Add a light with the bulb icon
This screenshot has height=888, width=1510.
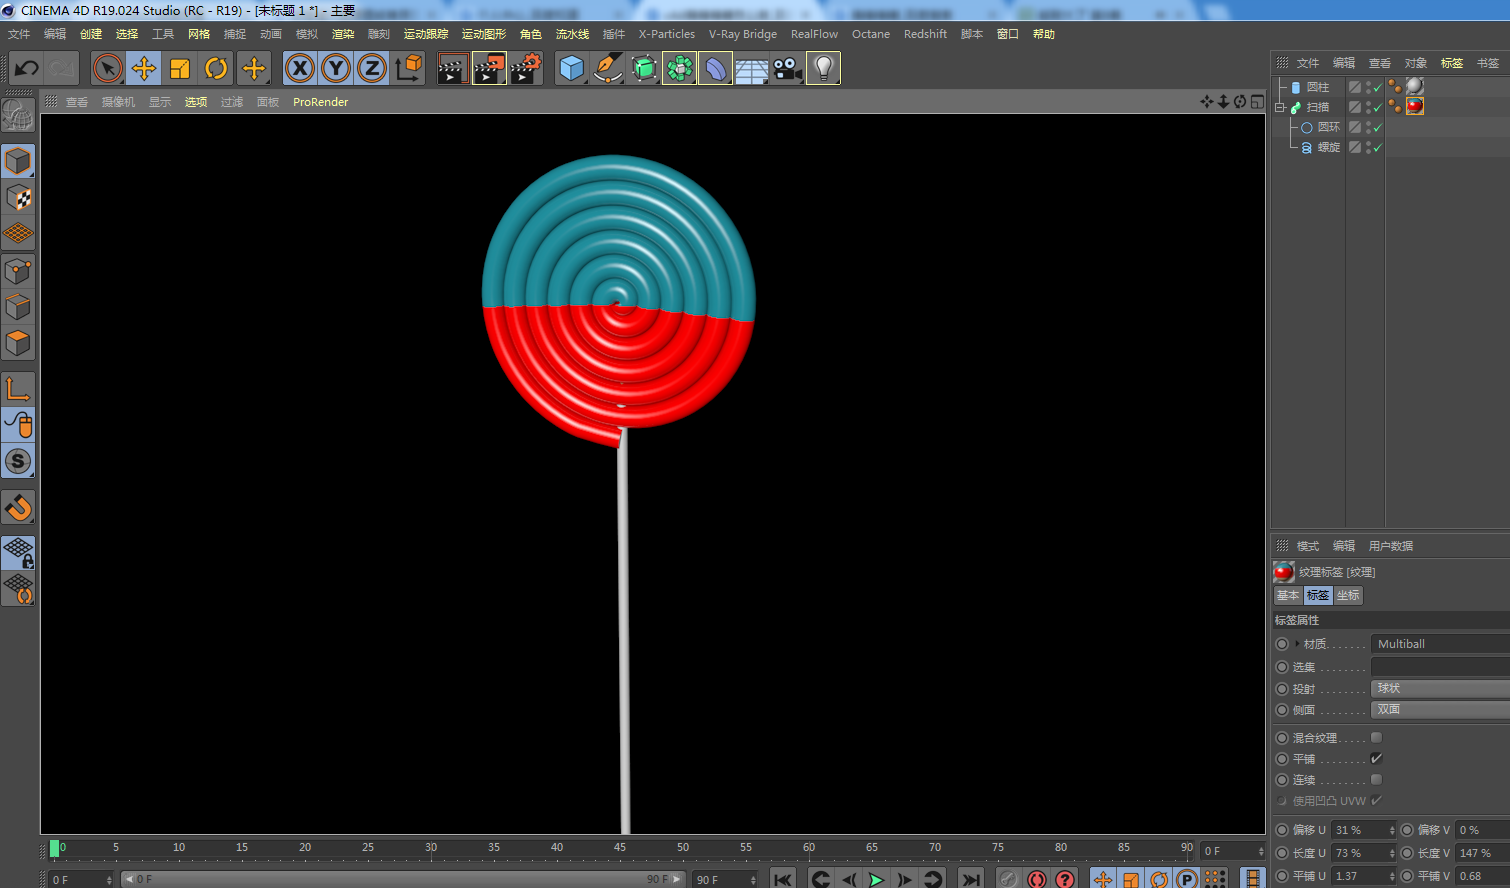pos(823,69)
